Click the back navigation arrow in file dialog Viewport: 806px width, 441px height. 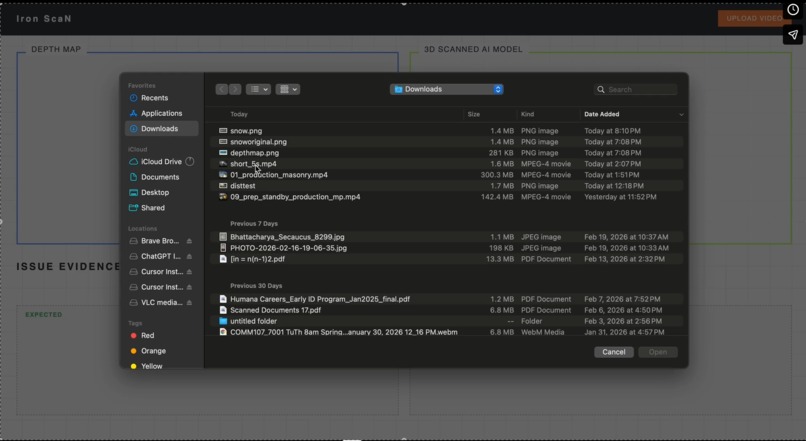point(222,89)
